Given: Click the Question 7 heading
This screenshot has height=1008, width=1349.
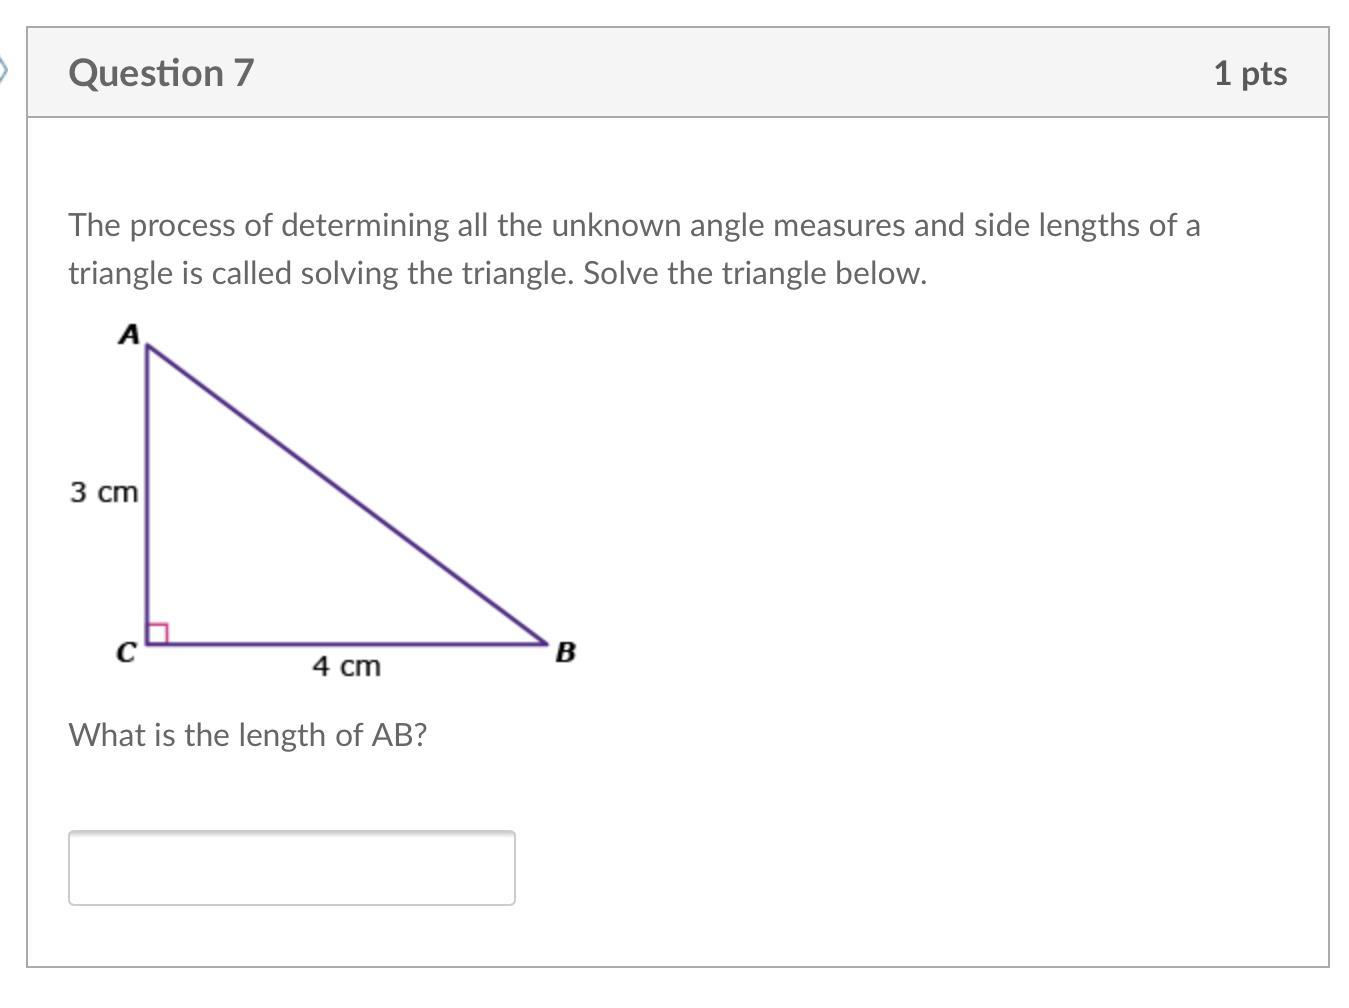Looking at the screenshot, I should (x=161, y=73).
